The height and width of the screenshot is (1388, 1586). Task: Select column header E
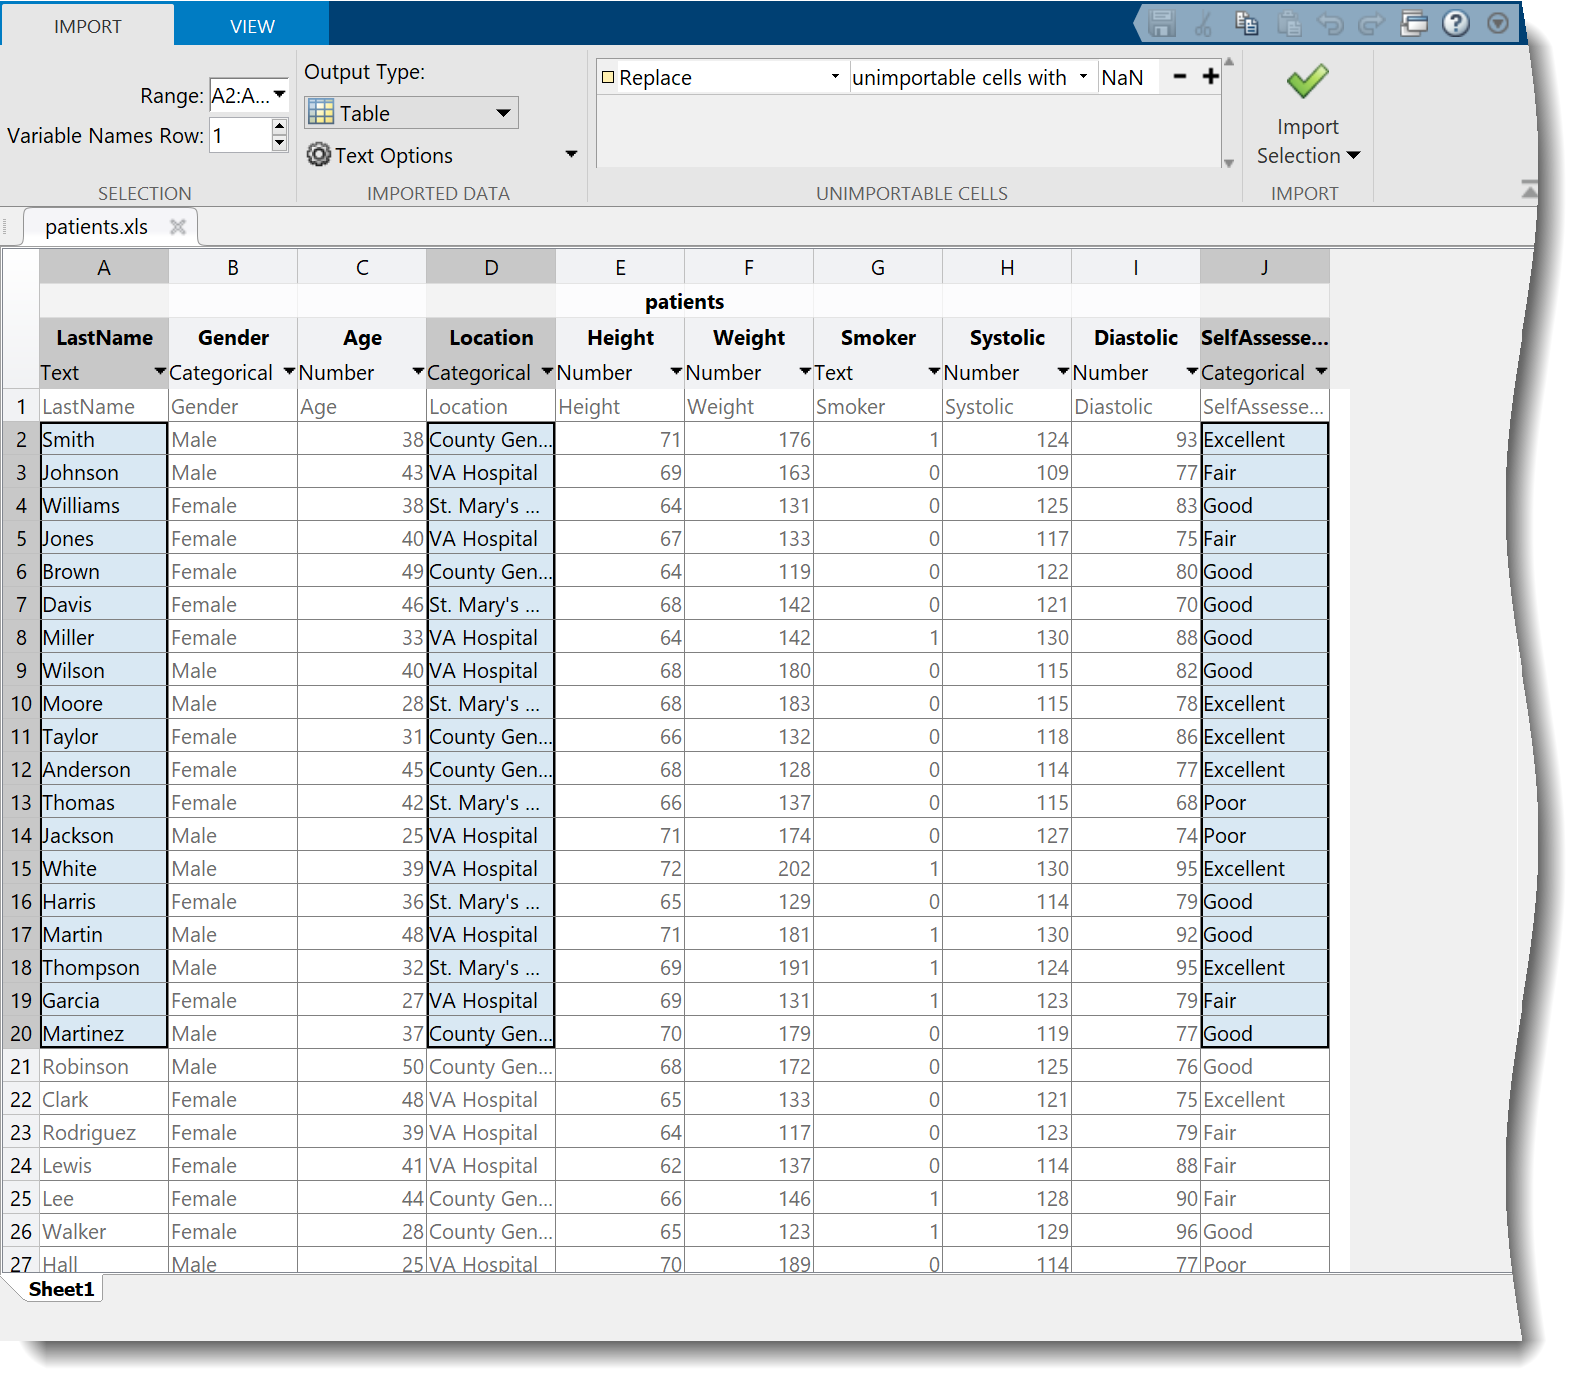(620, 267)
